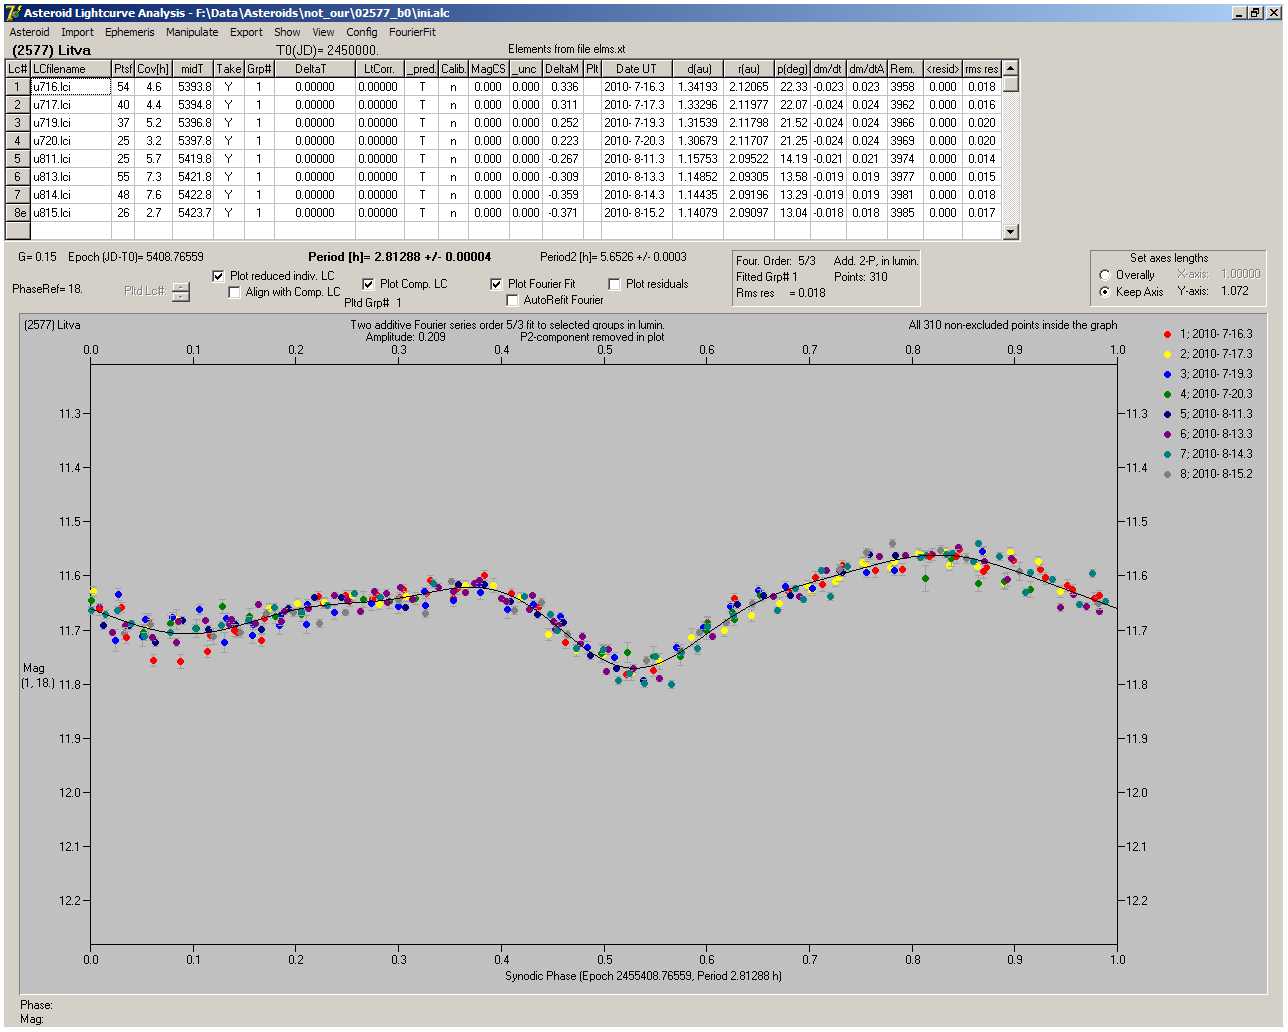Click Date UT cell 2010-8-15.2
This screenshot has height=1032, width=1288.
(x=635, y=213)
